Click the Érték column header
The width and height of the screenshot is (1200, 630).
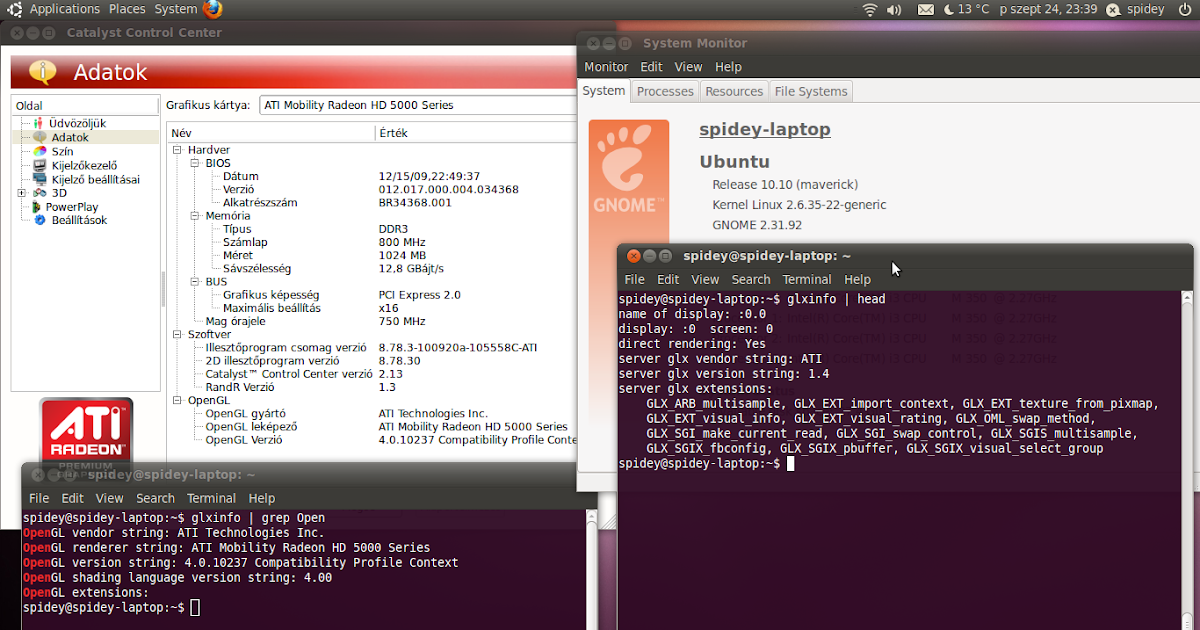(393, 133)
